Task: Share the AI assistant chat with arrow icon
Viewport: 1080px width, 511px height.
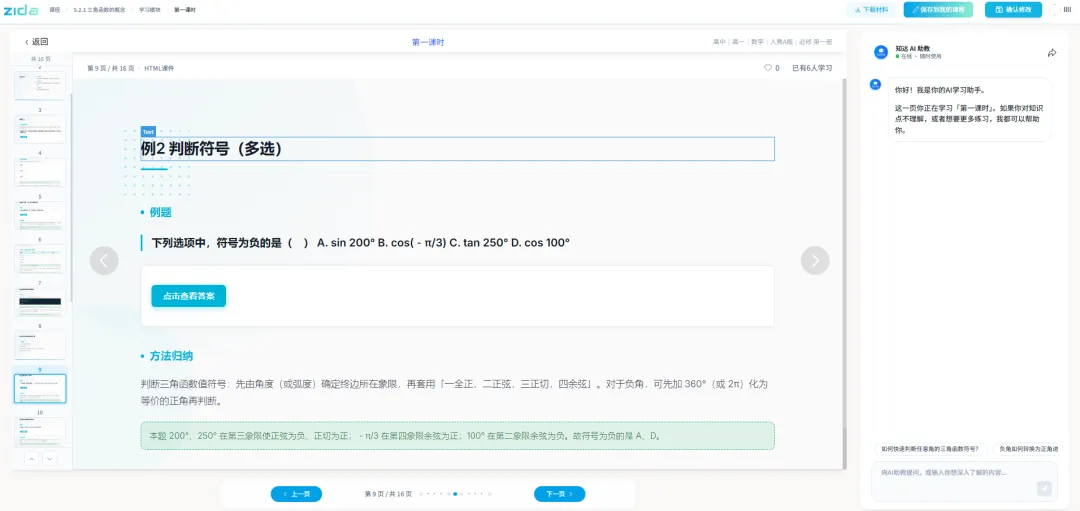Action: (x=1052, y=53)
